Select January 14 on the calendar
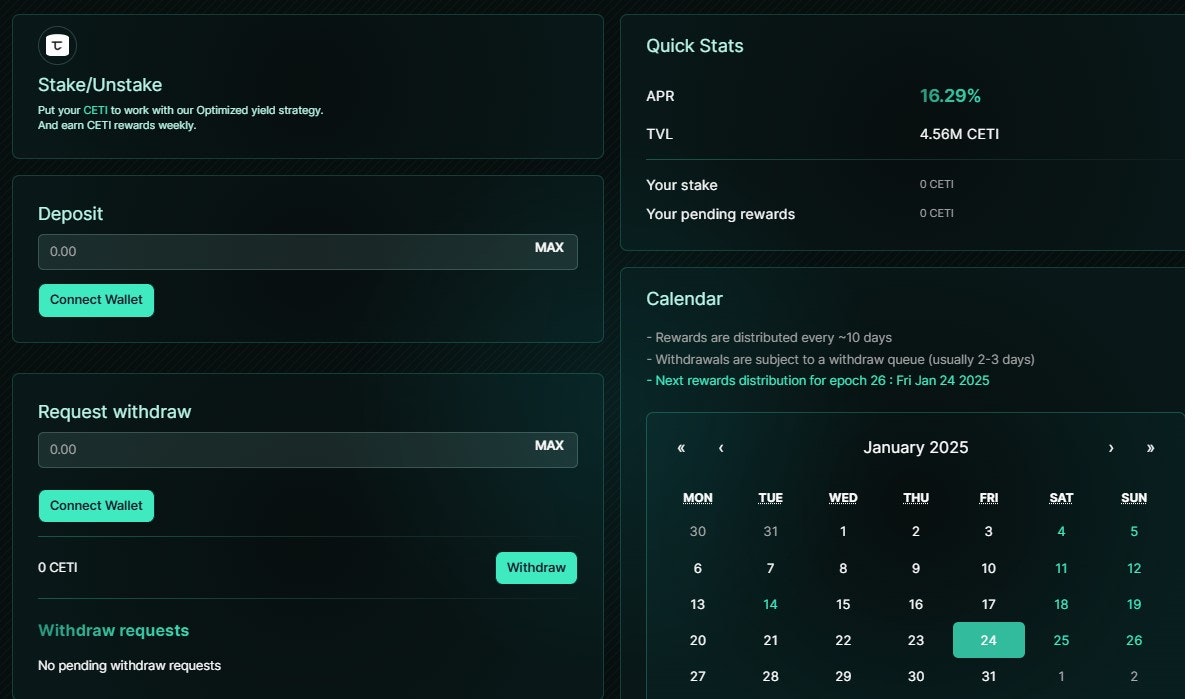The height and width of the screenshot is (699, 1193). [770, 604]
